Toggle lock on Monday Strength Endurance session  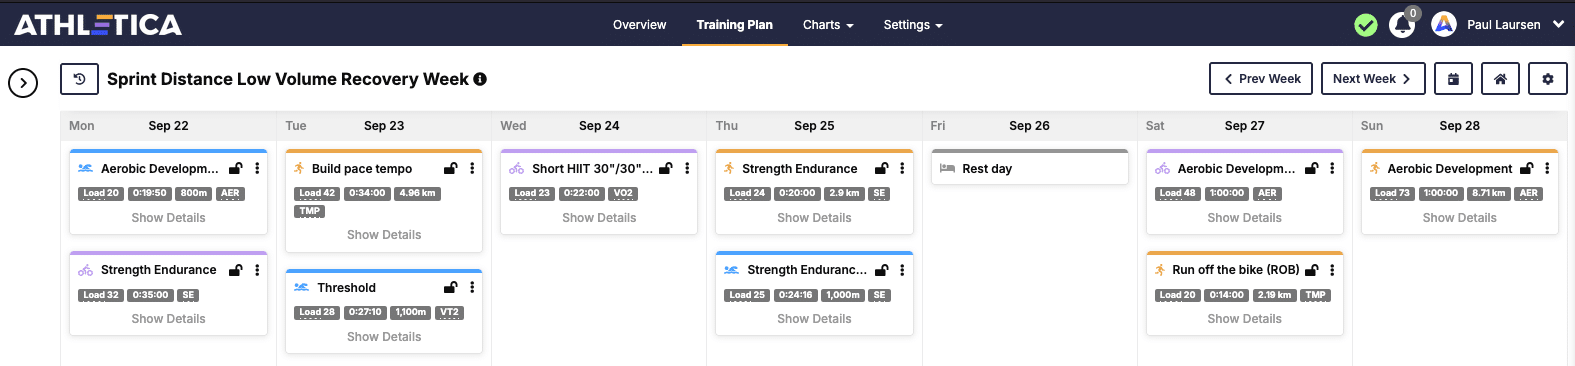coord(236,270)
